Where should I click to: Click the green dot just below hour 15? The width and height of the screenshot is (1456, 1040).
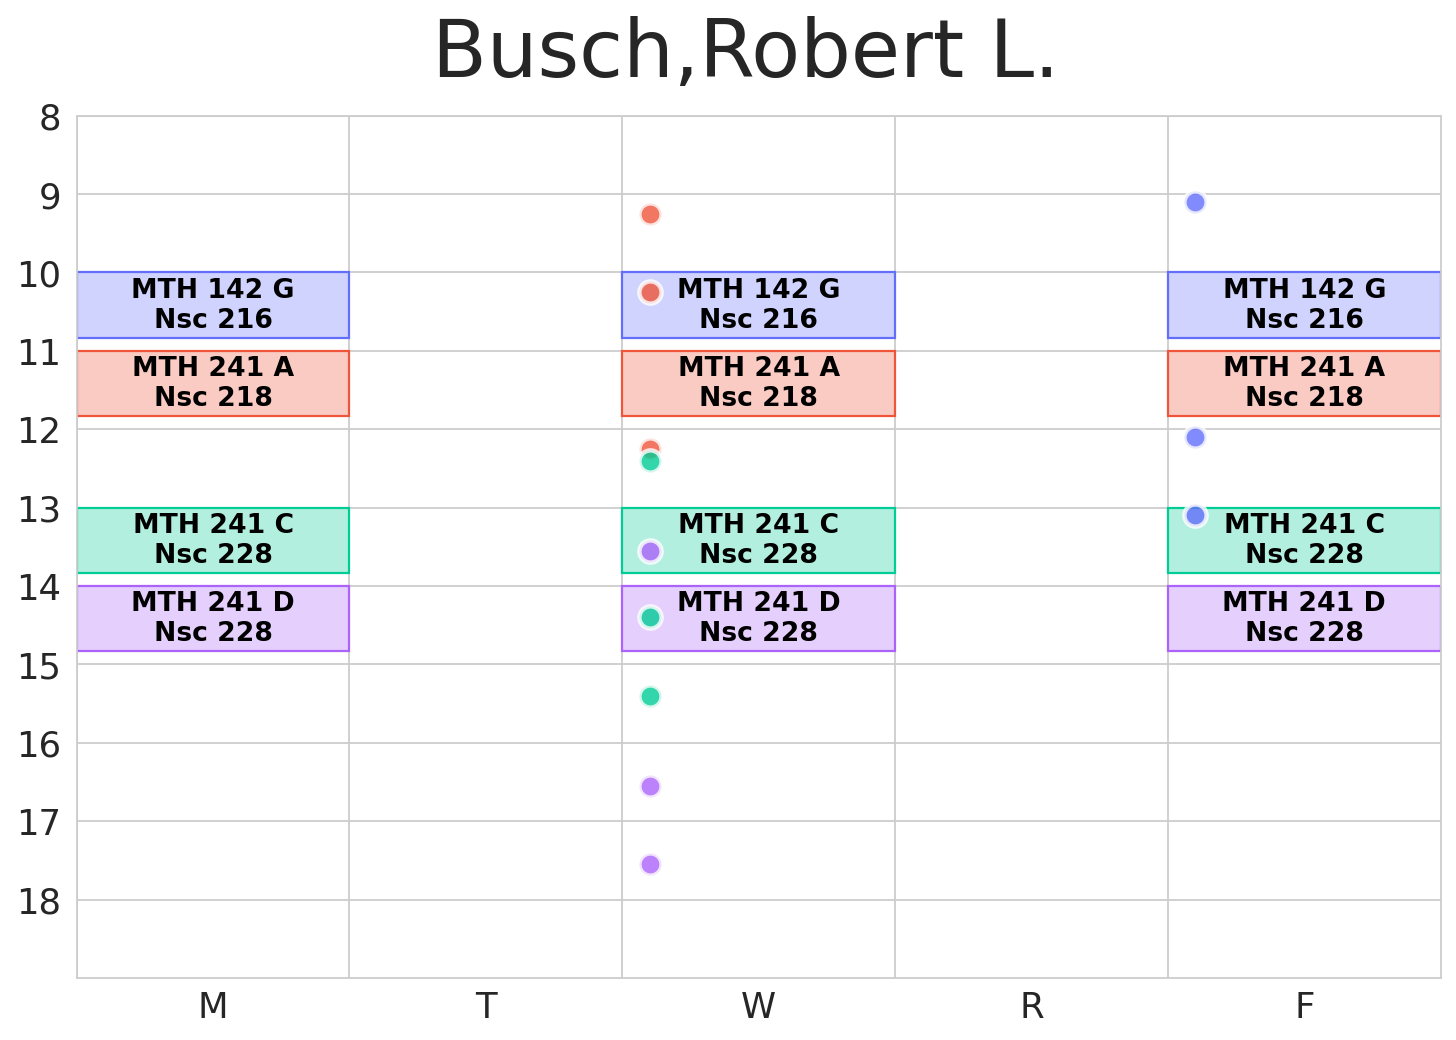(x=650, y=696)
